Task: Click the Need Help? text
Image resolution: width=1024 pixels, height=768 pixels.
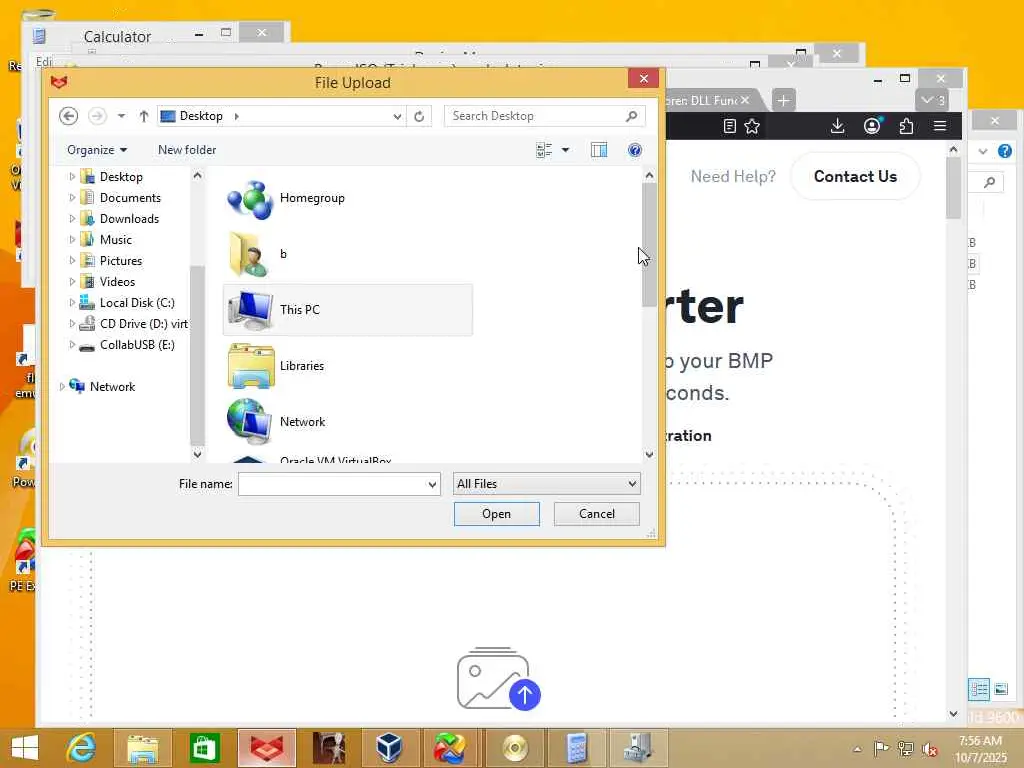Action: point(733,176)
